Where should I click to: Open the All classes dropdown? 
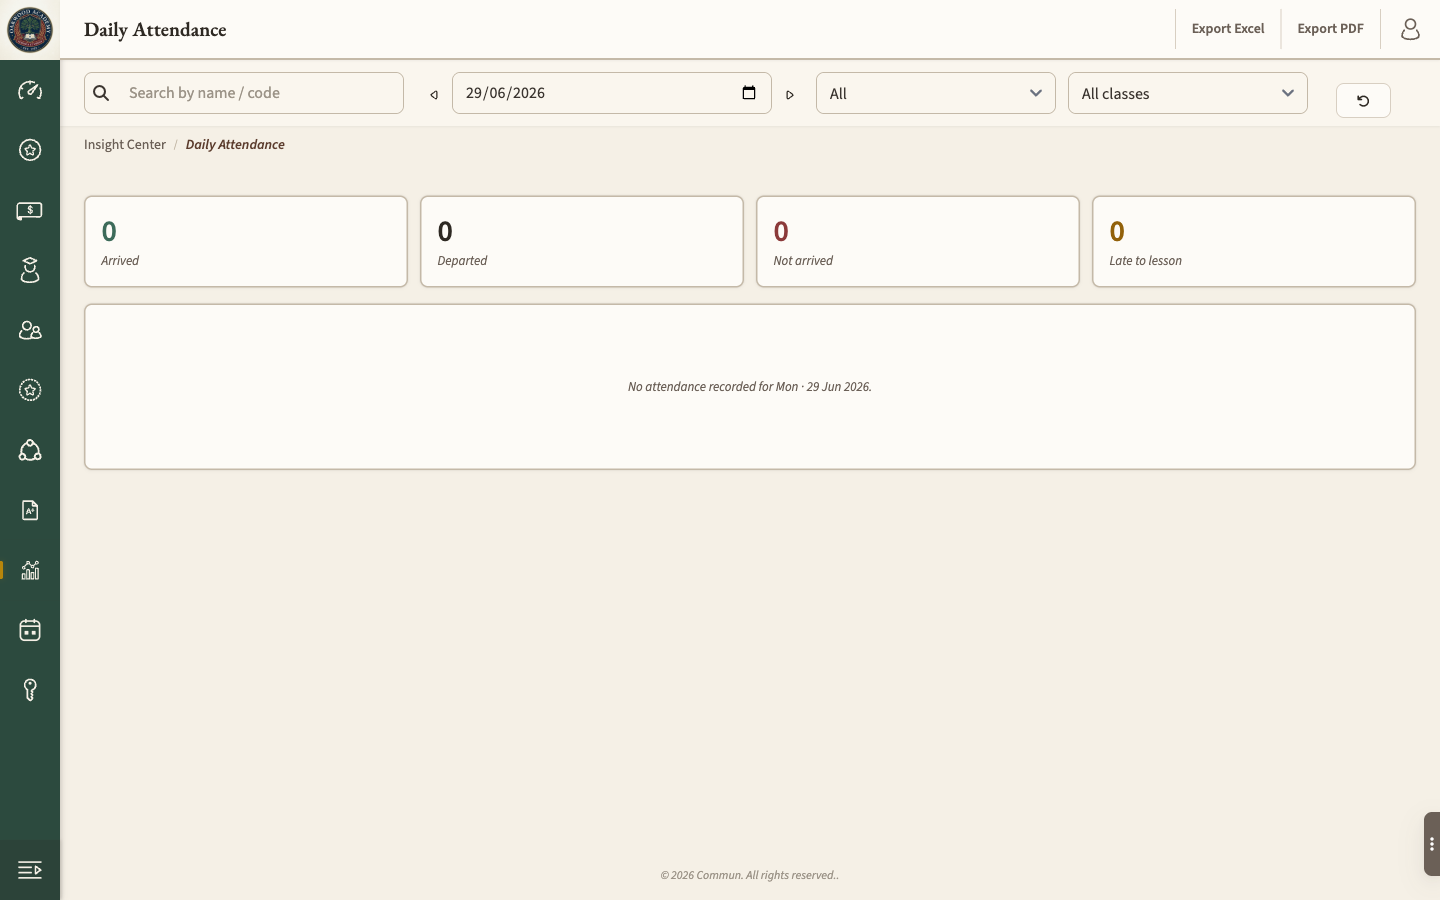[x=1188, y=93]
